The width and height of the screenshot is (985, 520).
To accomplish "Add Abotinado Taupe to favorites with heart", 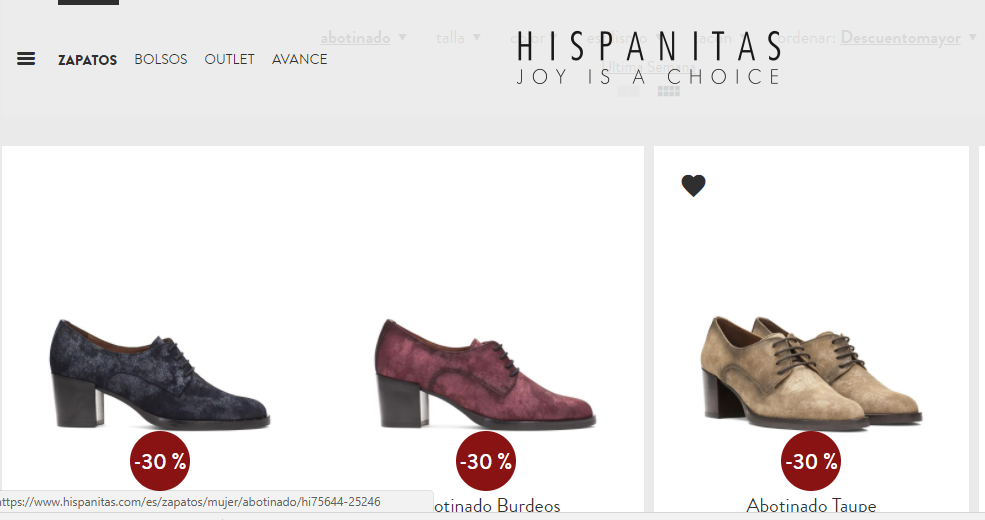I will pyautogui.click(x=693, y=186).
